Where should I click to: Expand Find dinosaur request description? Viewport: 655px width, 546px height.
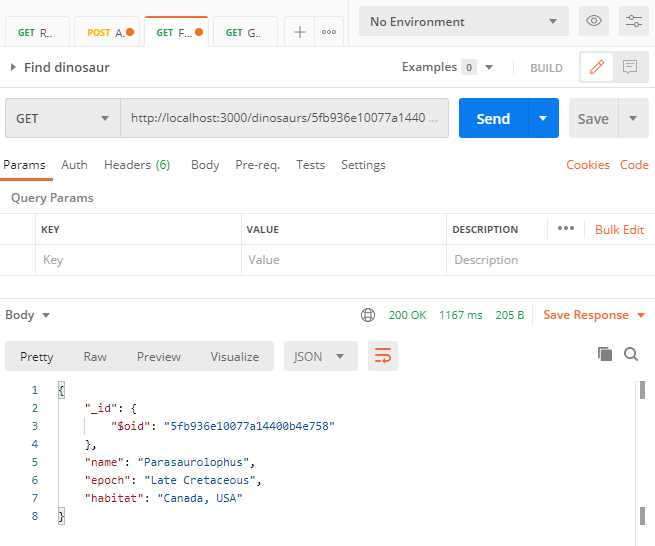point(13,67)
